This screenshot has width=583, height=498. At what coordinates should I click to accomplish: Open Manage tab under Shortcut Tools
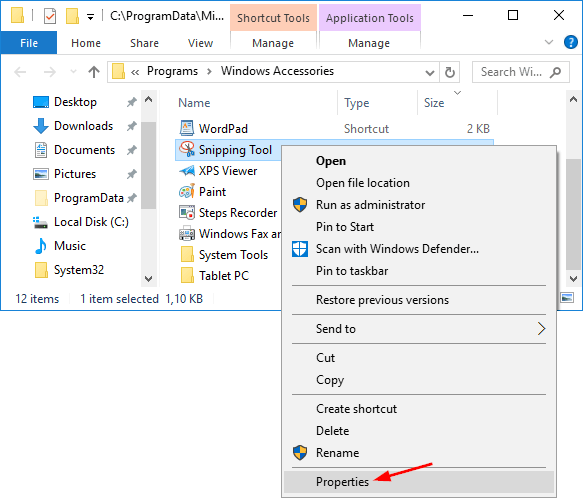[x=273, y=43]
